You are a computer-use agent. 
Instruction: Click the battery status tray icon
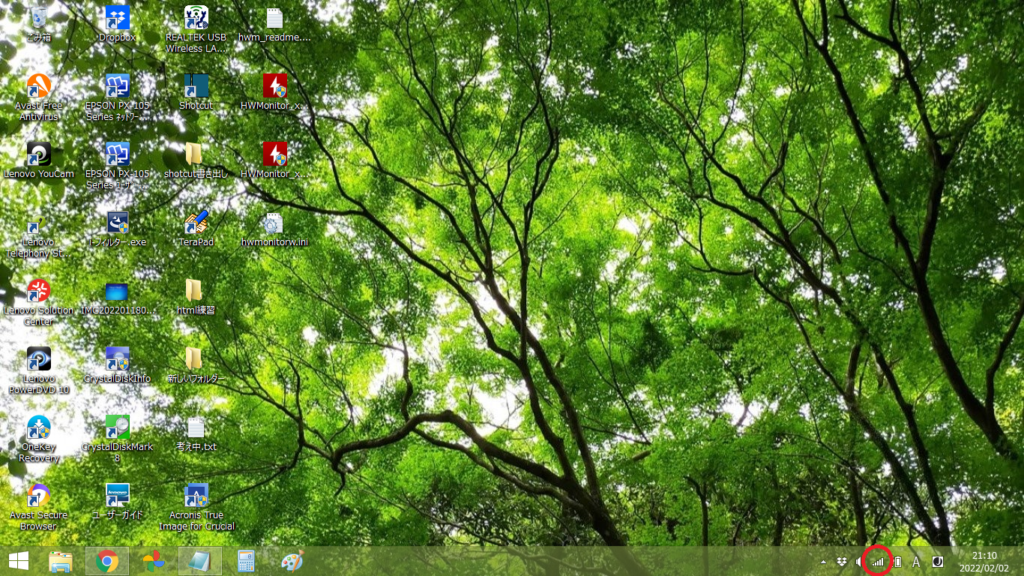click(x=897, y=562)
